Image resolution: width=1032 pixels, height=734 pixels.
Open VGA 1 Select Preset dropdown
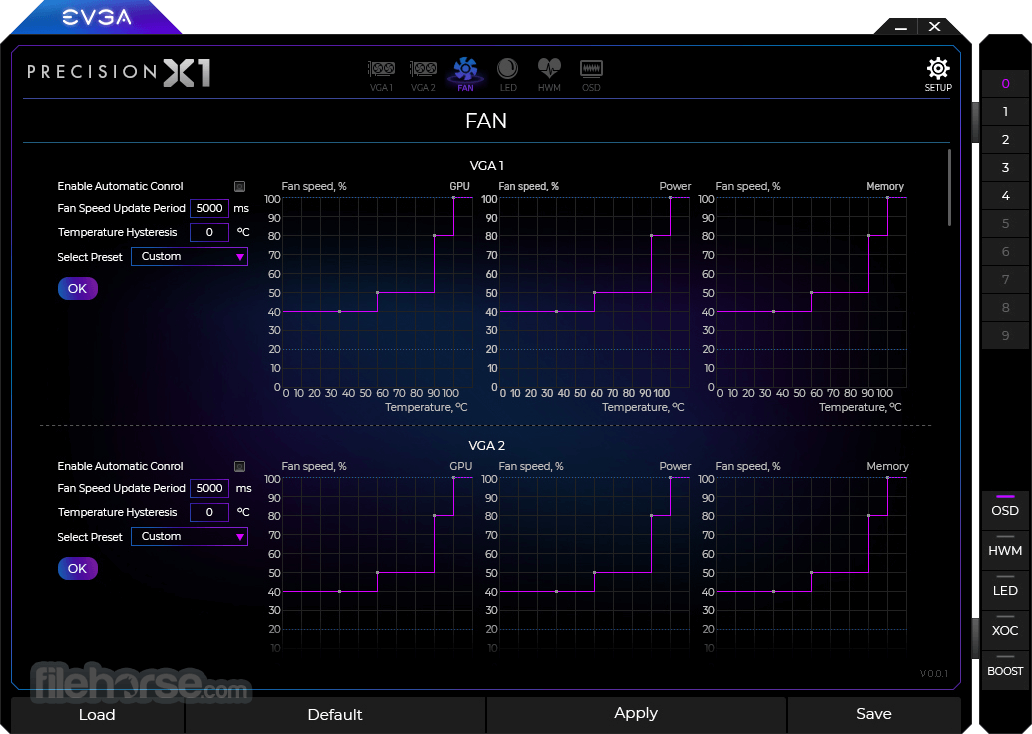click(190, 257)
